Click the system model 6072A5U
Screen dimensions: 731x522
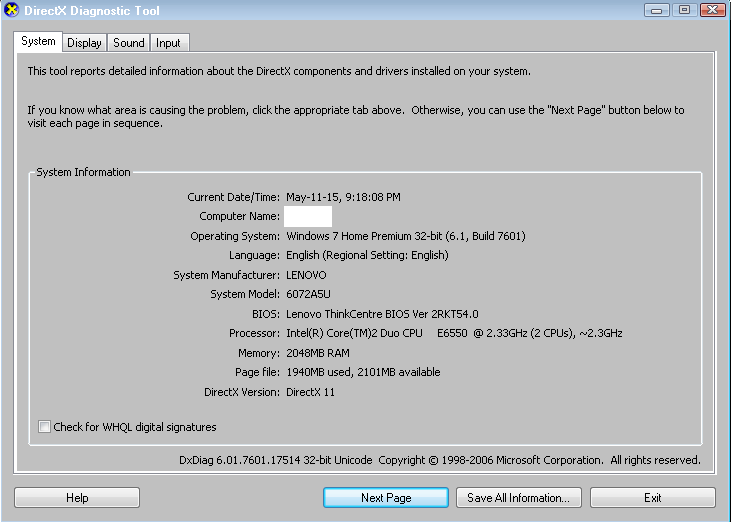click(308, 295)
